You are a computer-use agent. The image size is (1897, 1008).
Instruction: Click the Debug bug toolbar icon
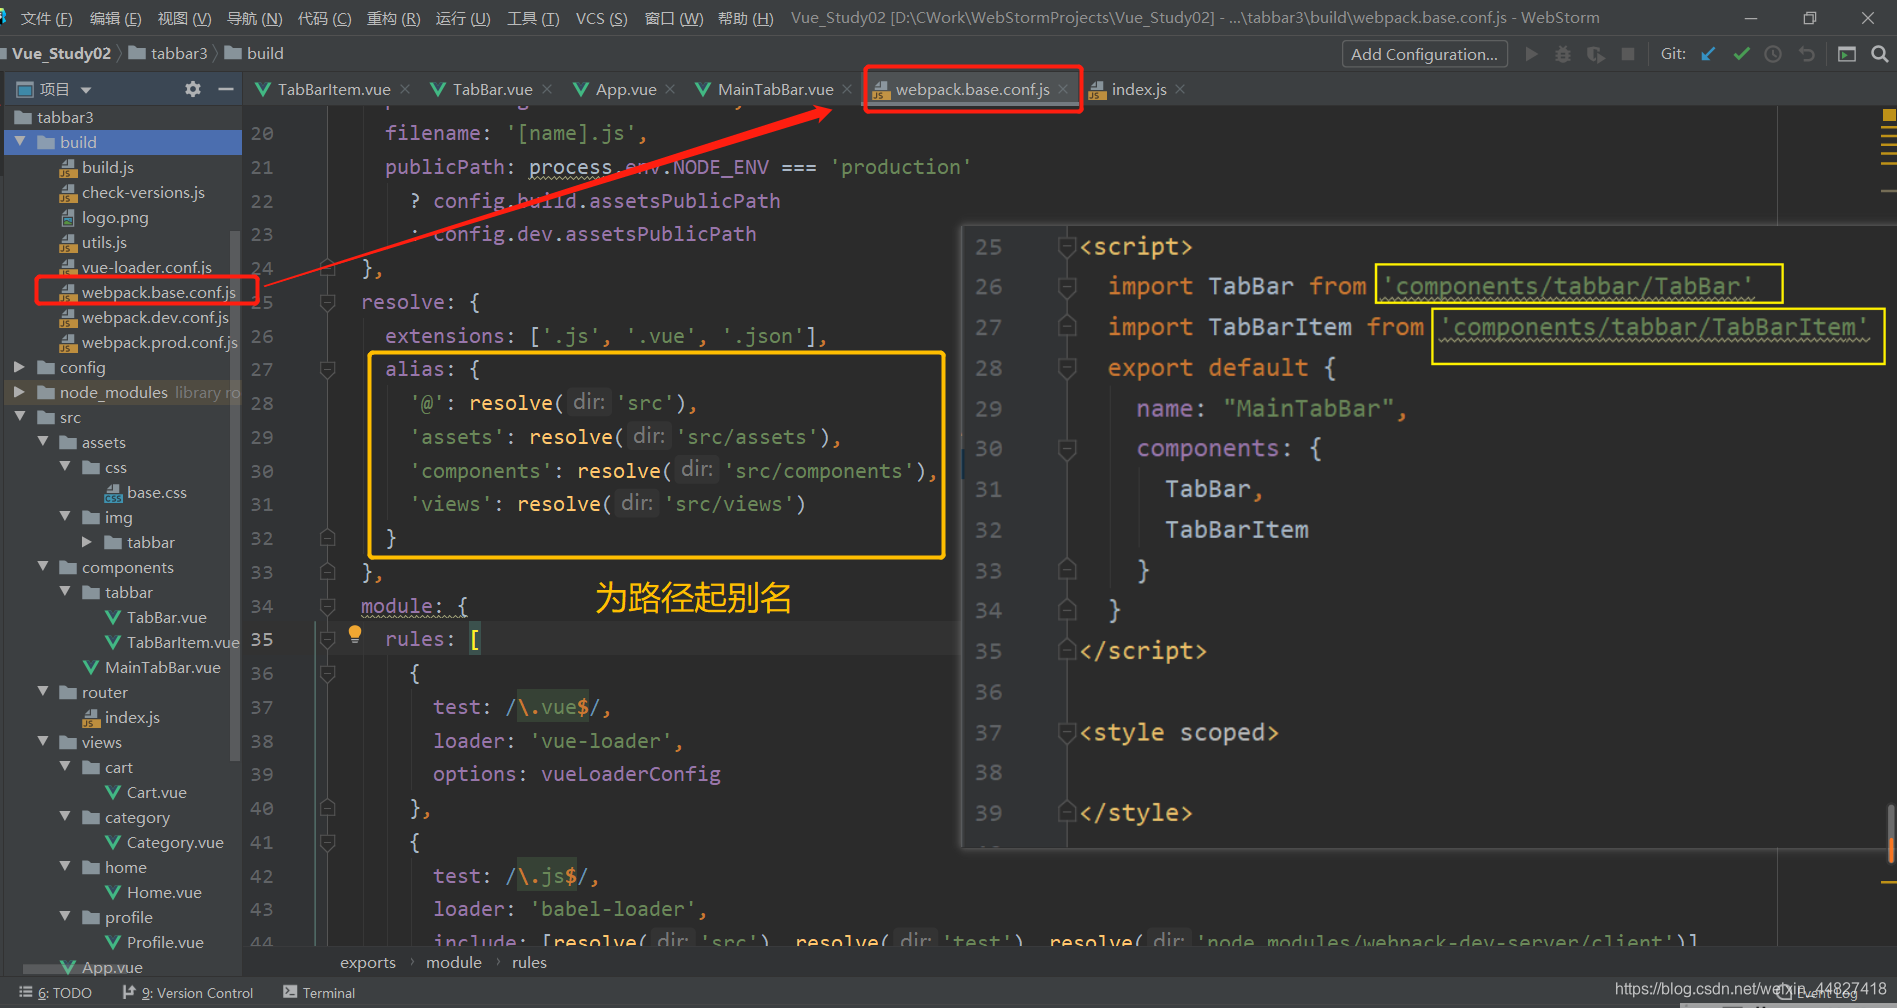pyautogui.click(x=1563, y=54)
